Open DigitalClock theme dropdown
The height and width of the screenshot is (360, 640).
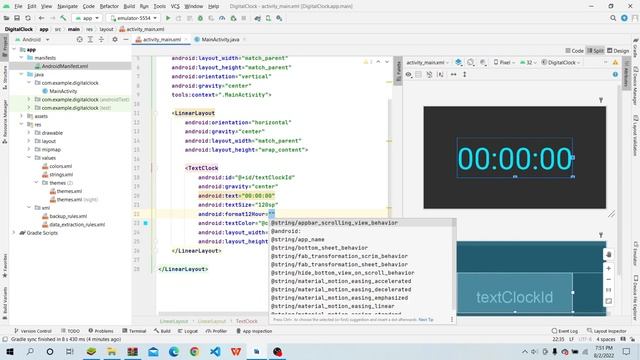561,62
